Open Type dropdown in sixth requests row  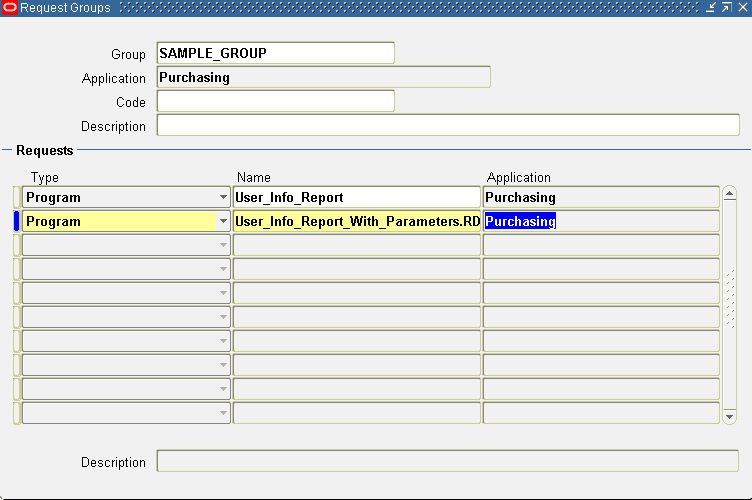coord(223,317)
